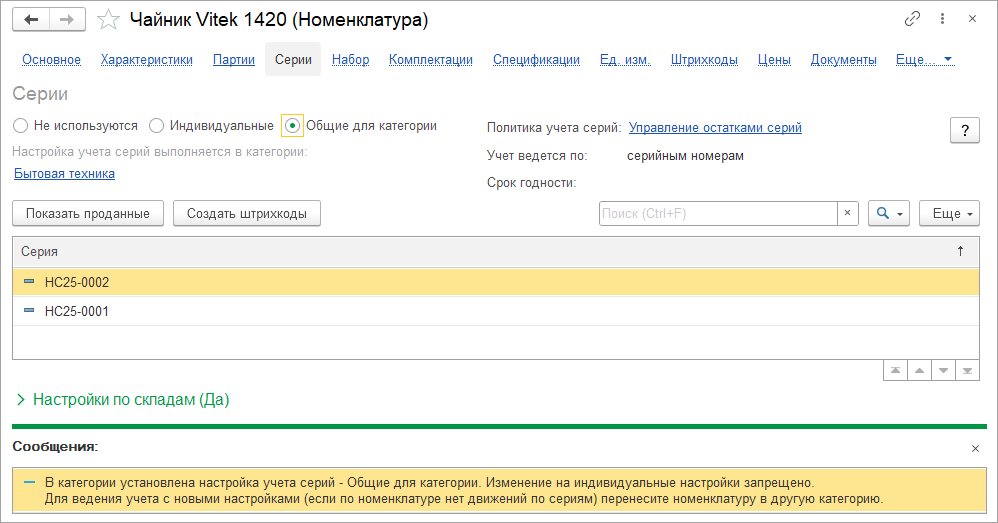Clear the search field with X icon
The image size is (998, 523).
click(848, 213)
